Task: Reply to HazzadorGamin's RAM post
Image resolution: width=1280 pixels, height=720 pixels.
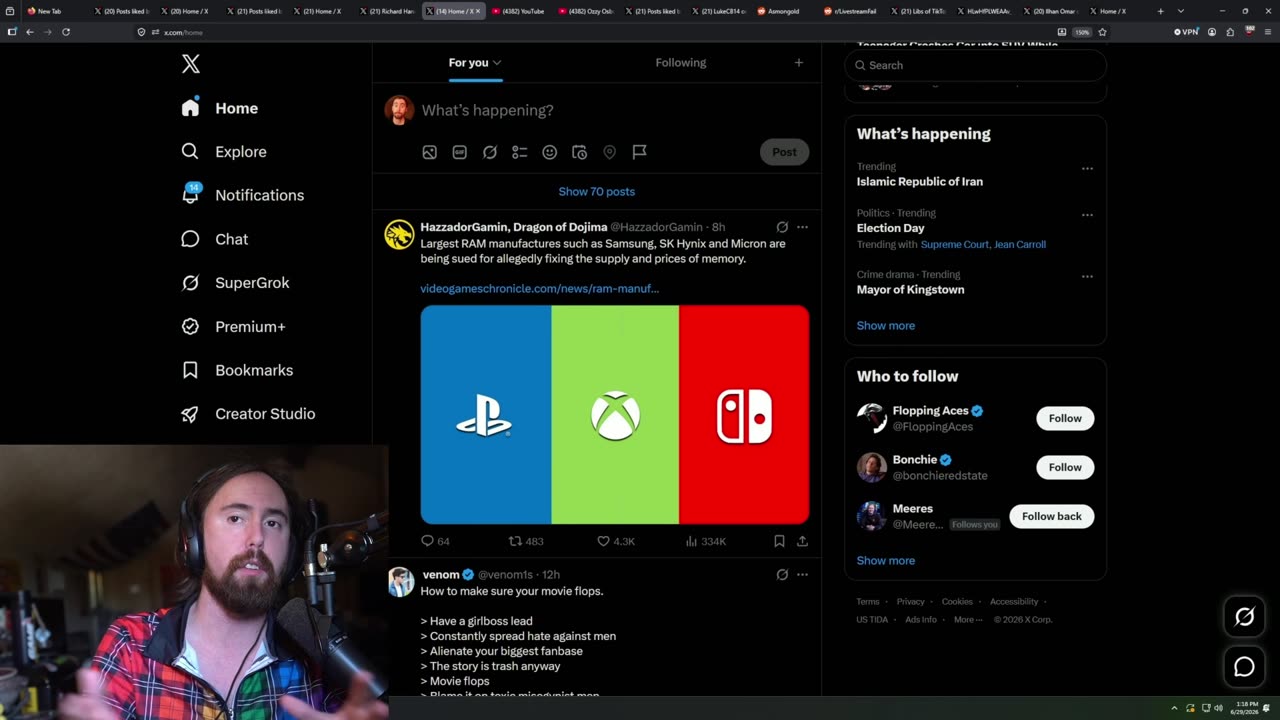Action: pos(435,541)
